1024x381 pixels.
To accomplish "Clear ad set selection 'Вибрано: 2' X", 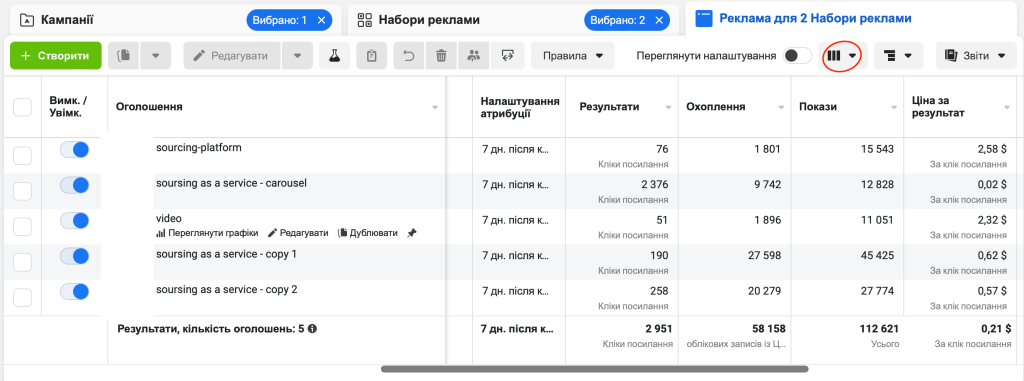I will 660,20.
